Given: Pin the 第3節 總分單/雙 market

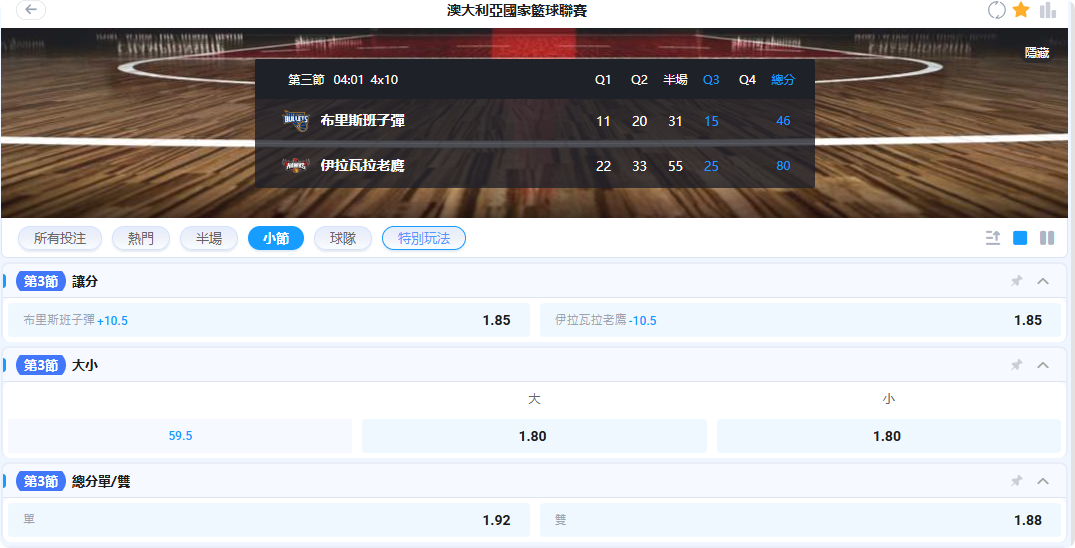Looking at the screenshot, I should pyautogui.click(x=1016, y=481).
